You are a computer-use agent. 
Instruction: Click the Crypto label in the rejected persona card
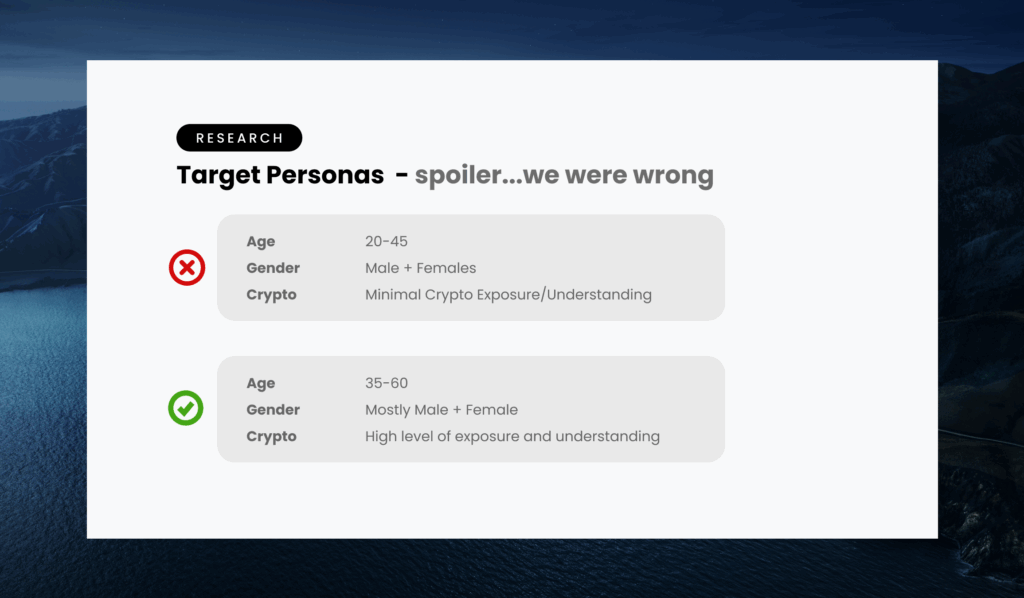(x=271, y=295)
